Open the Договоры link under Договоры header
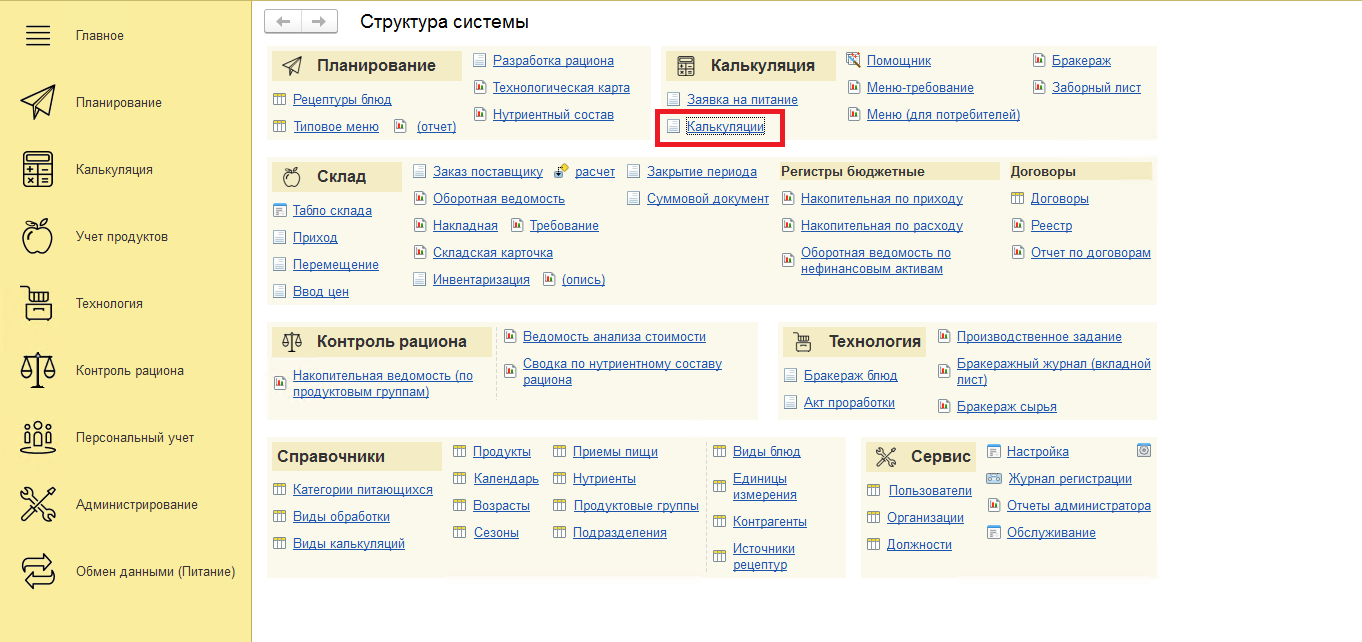 tap(1059, 199)
